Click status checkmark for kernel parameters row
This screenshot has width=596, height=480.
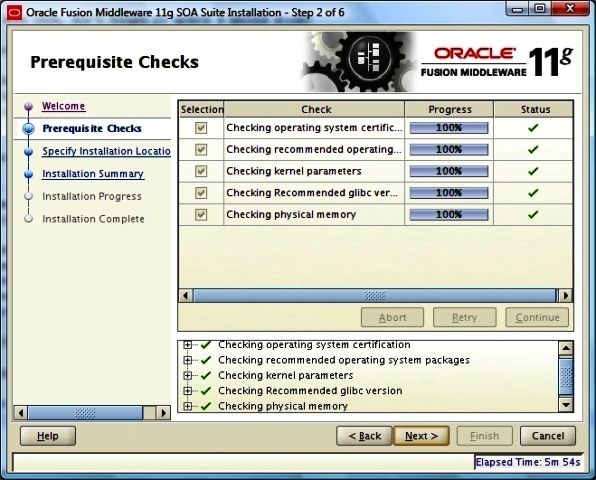(533, 171)
